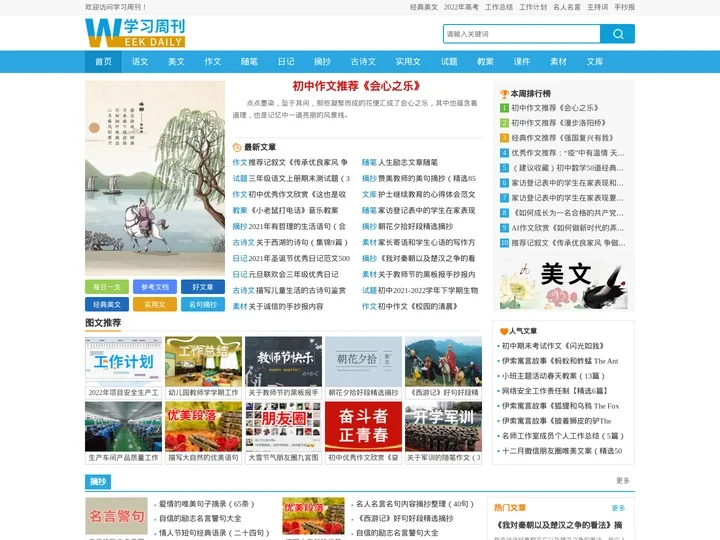The width and height of the screenshot is (720, 540).
Task: Open the 工作计划 thumbnail
Action: (124, 362)
